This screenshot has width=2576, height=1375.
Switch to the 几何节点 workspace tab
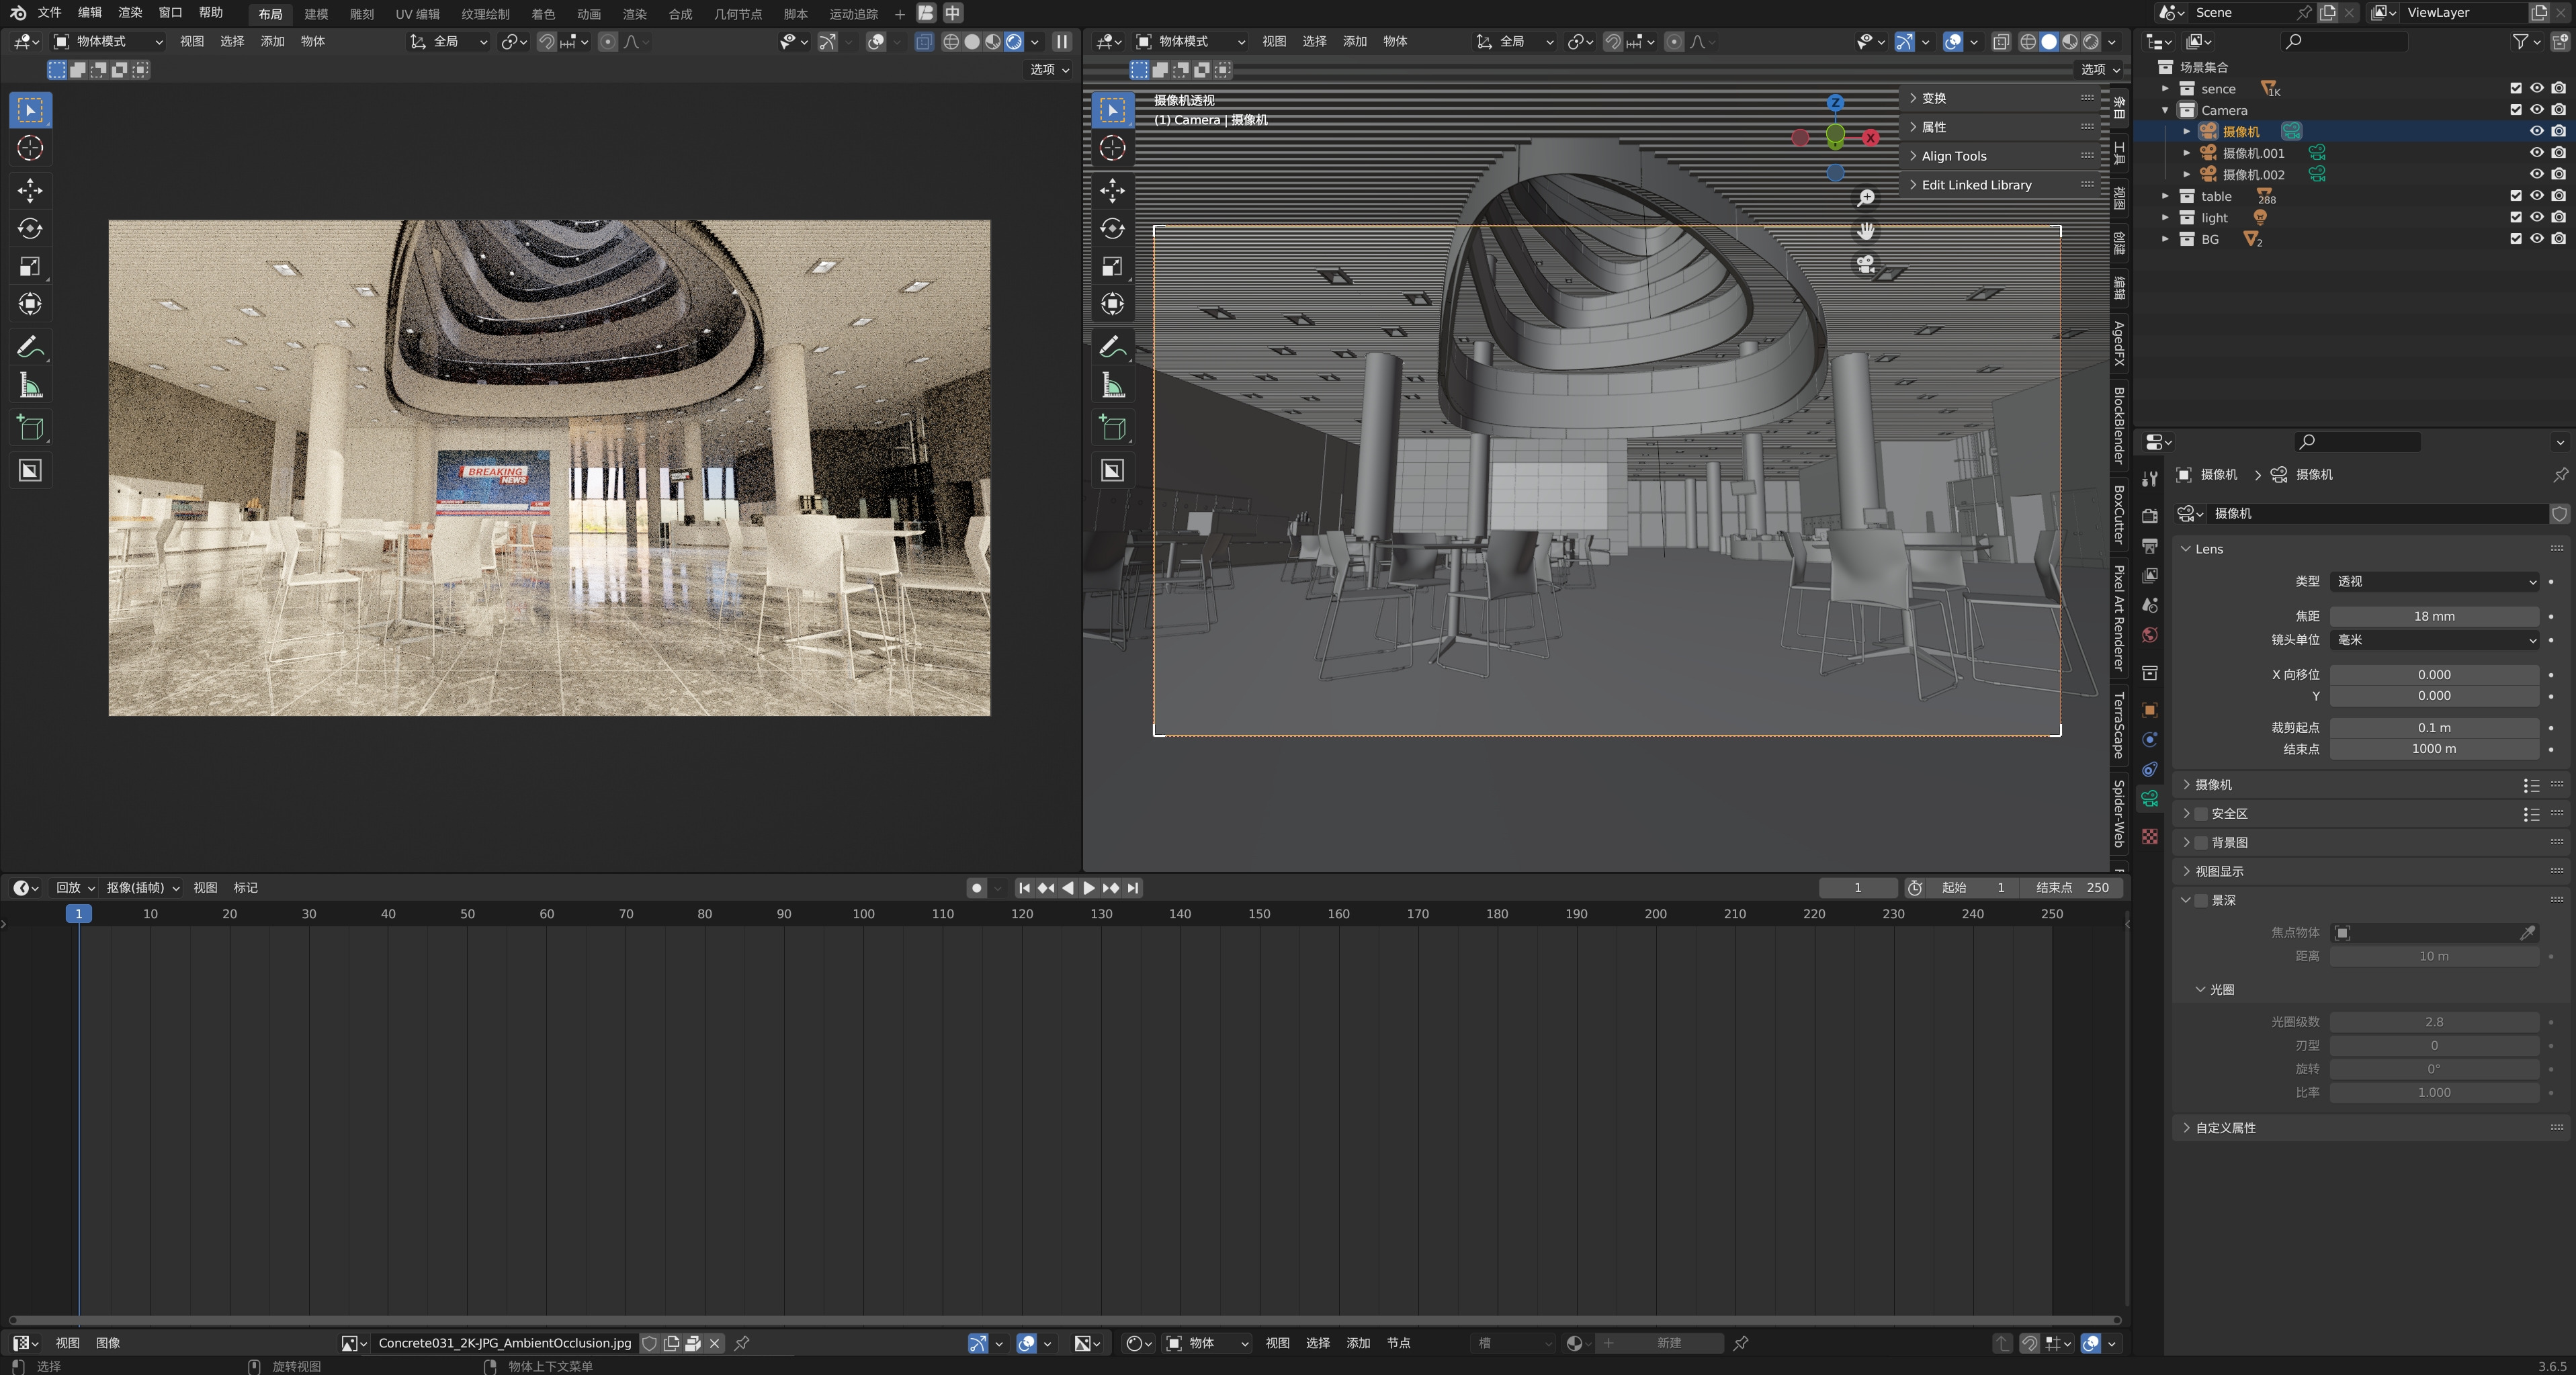(738, 14)
